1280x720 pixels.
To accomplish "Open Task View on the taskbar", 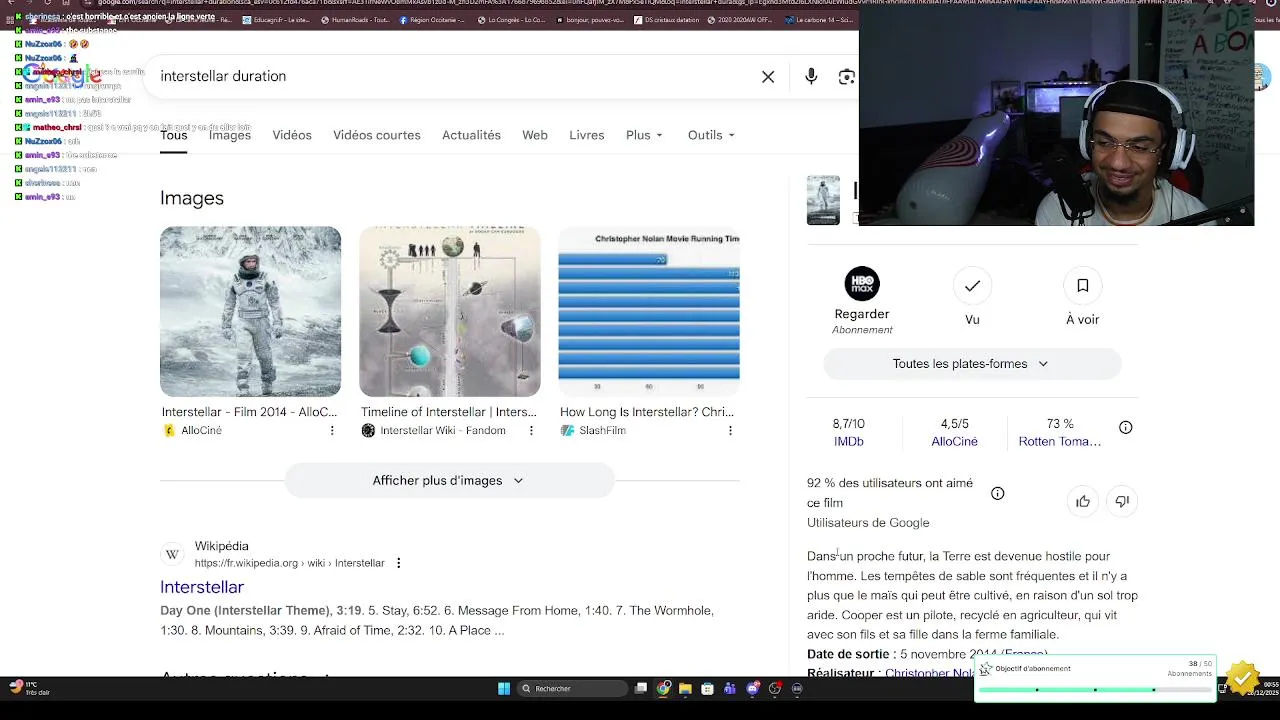I will [641, 688].
